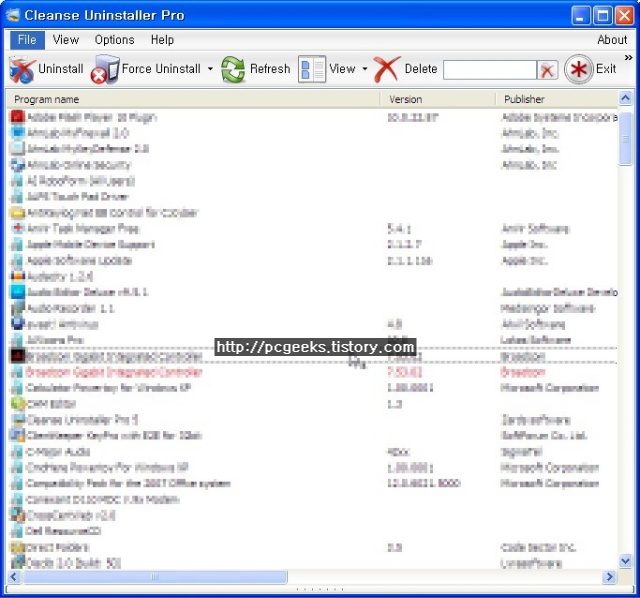Viewport: 640px width, 598px height.
Task: Click the vertical scrollbar up arrow
Action: [x=625, y=98]
